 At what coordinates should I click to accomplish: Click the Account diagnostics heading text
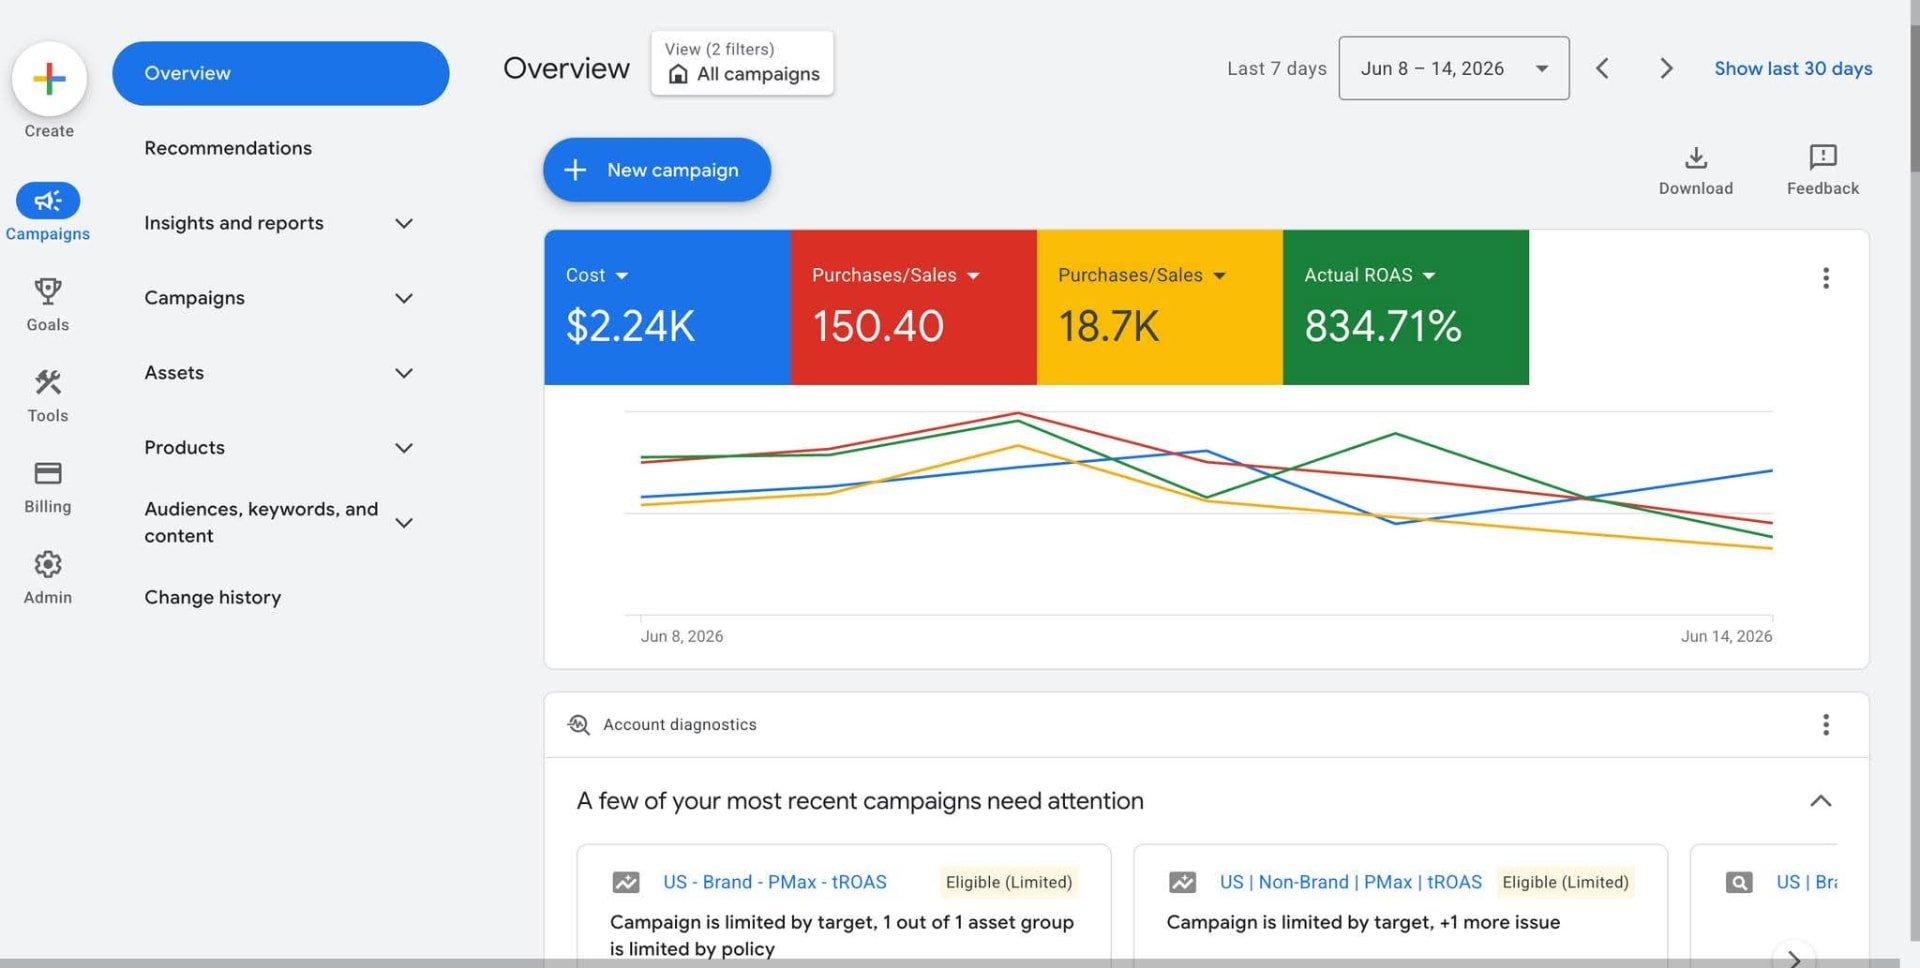point(680,724)
